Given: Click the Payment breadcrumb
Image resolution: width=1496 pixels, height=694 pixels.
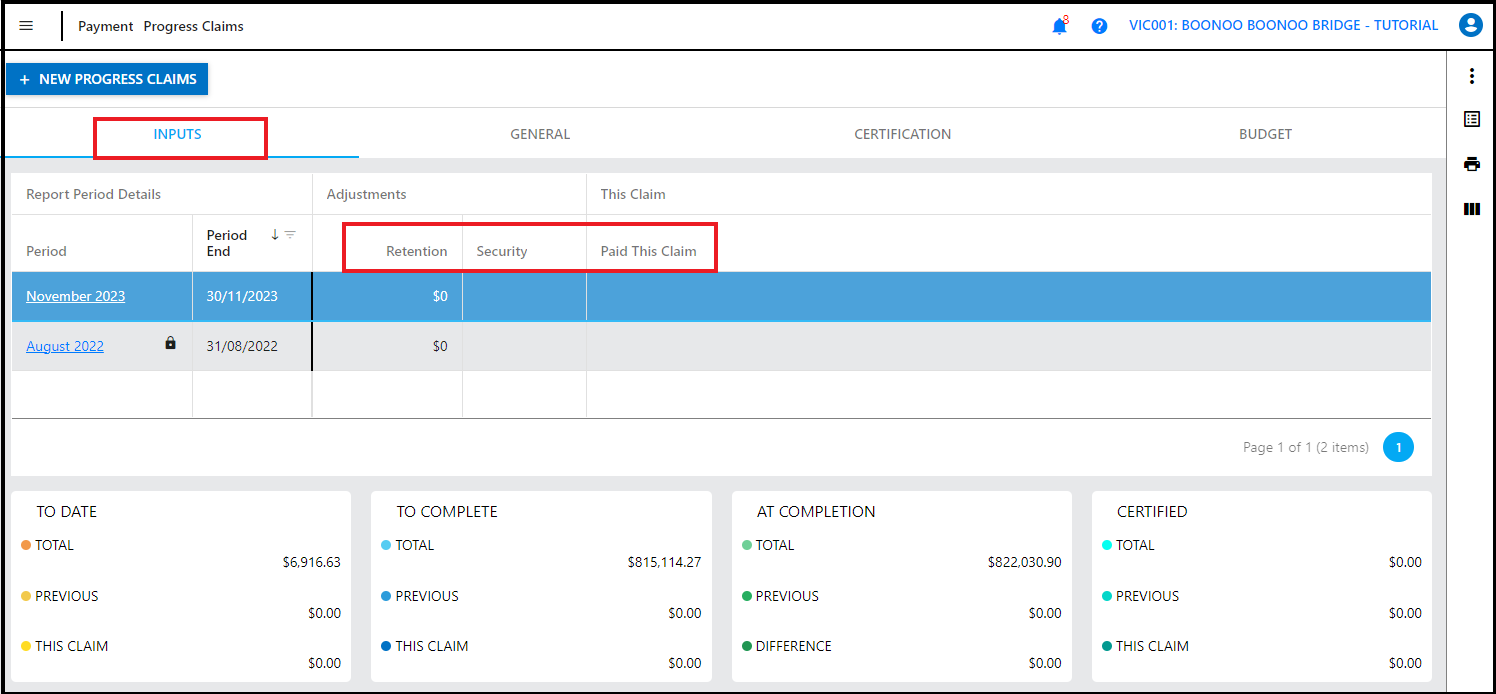Looking at the screenshot, I should 106,26.
